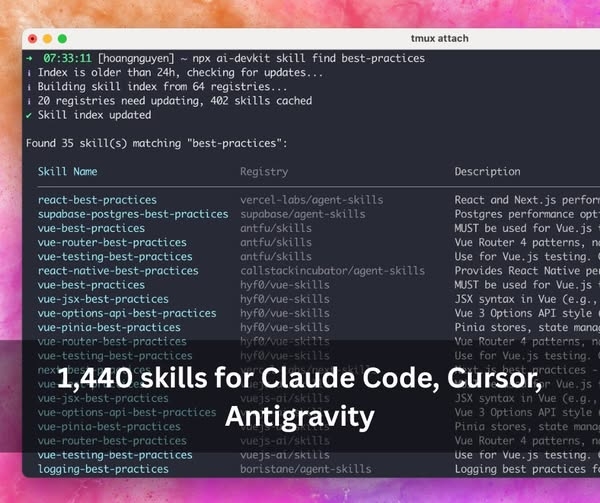Click the description 'Logging best practices'
The image size is (600, 503).
point(527,469)
